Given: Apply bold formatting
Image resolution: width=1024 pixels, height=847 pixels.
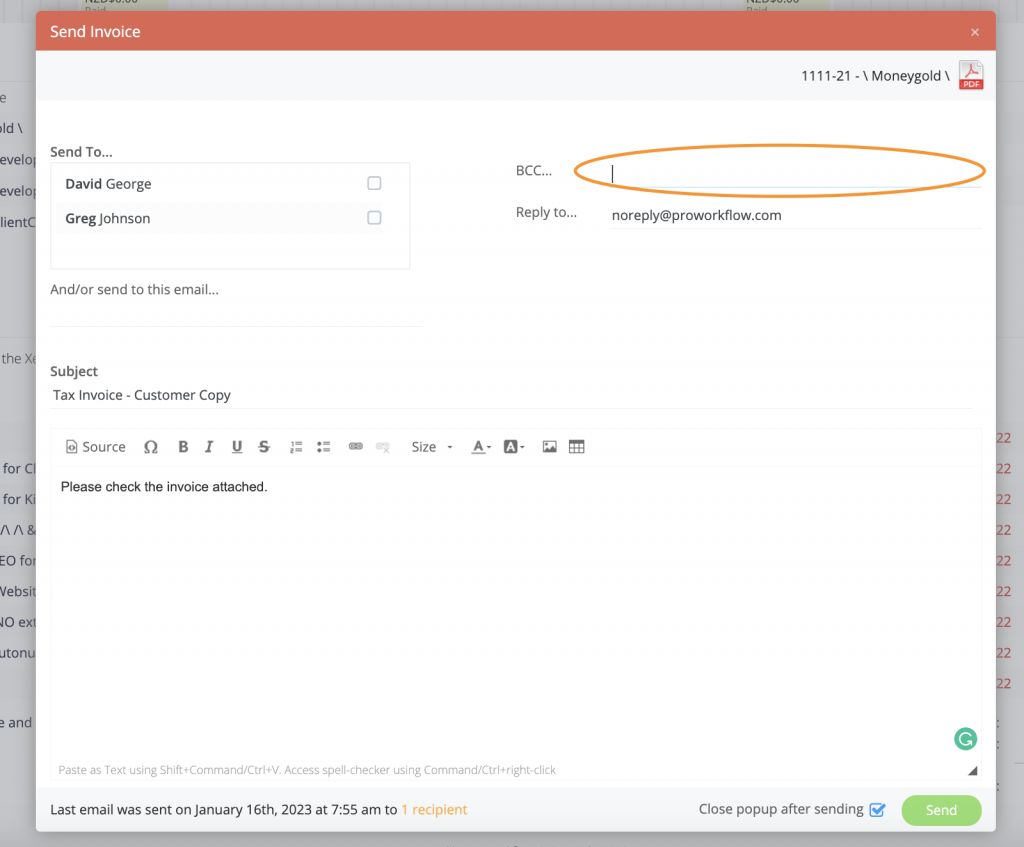Looking at the screenshot, I should (x=183, y=447).
